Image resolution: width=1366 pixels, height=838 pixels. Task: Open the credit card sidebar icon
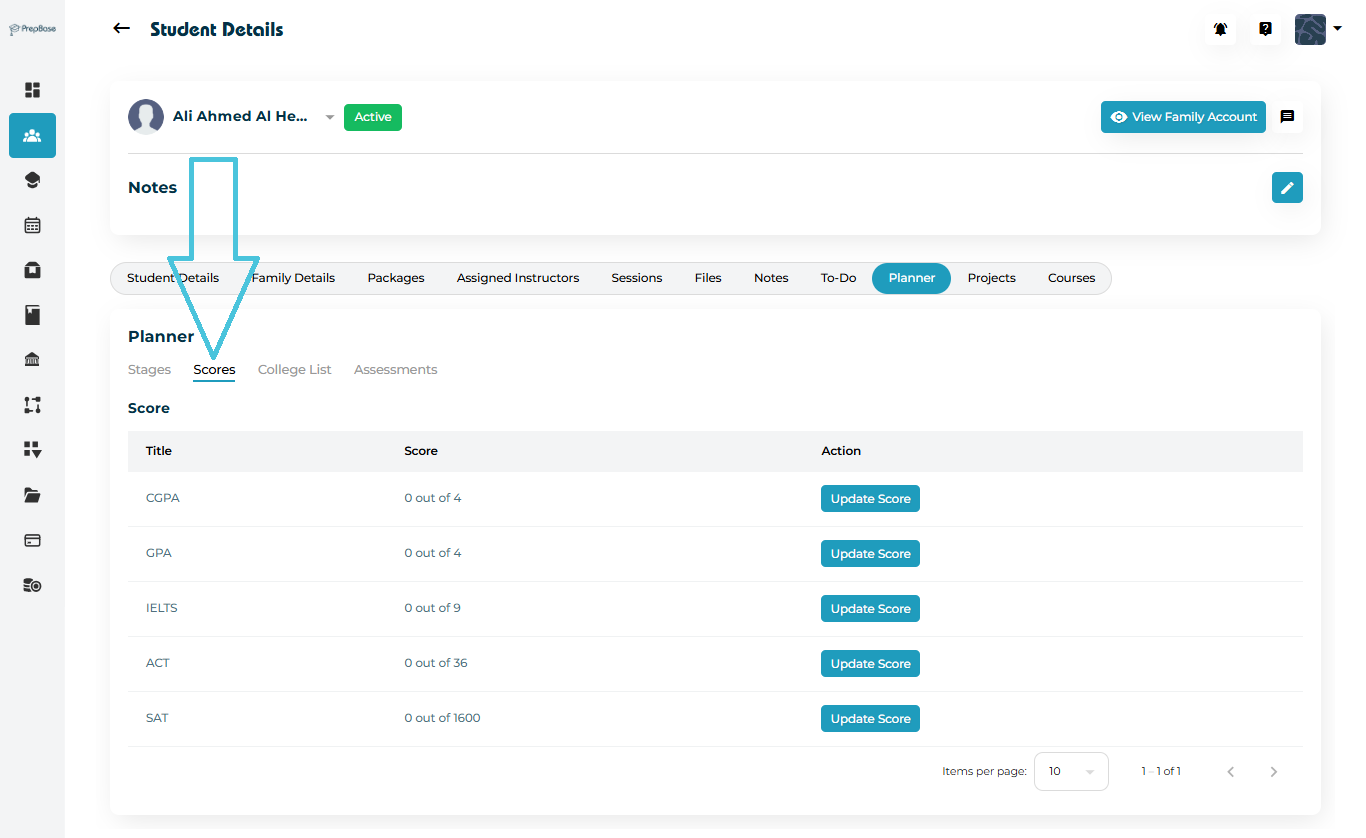point(32,540)
